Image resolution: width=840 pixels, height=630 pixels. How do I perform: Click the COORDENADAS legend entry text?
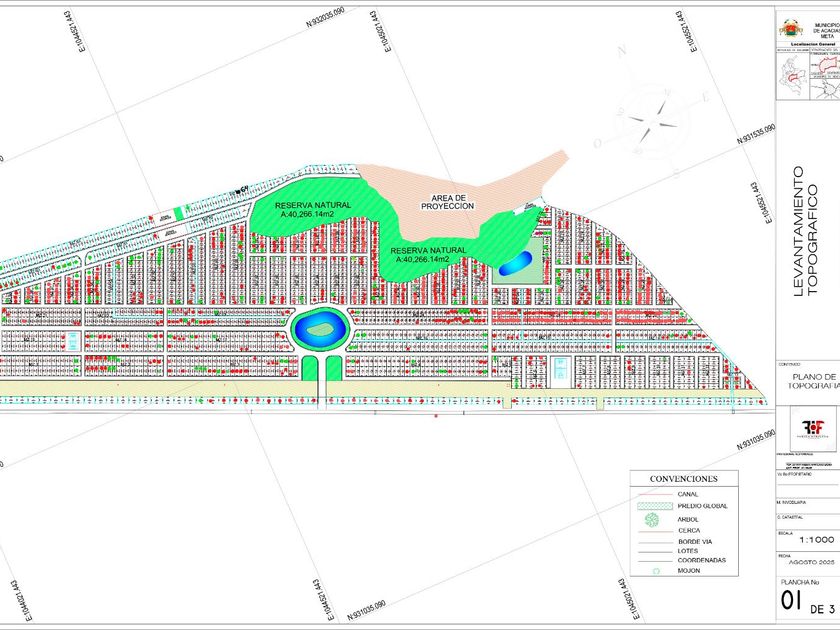pyautogui.click(x=702, y=560)
